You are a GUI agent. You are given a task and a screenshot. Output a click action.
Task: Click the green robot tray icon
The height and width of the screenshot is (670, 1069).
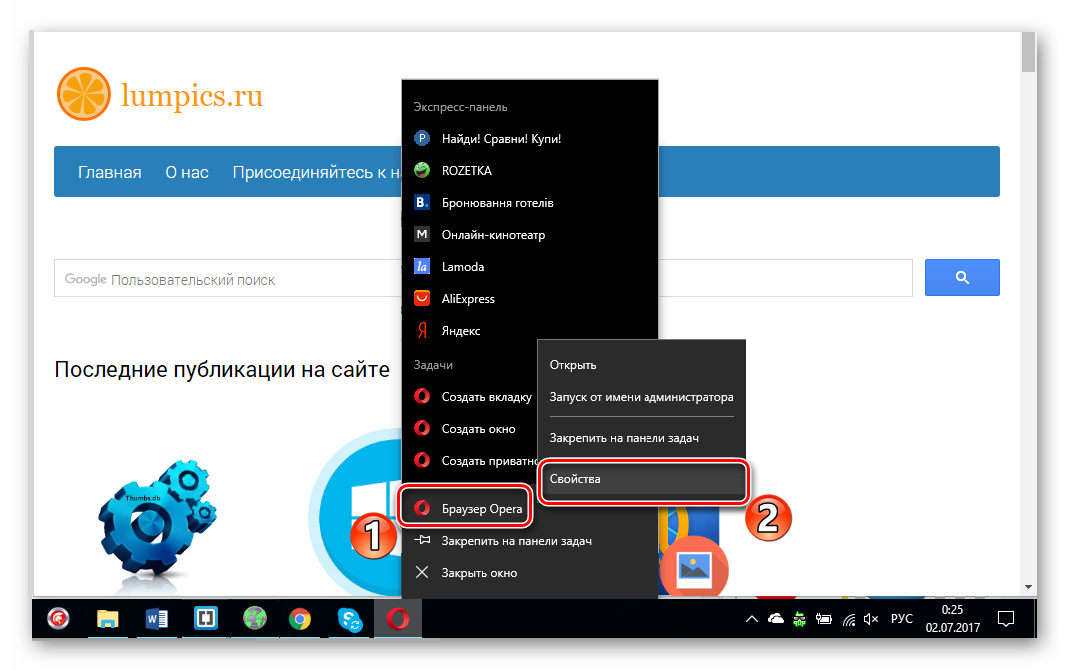[800, 619]
